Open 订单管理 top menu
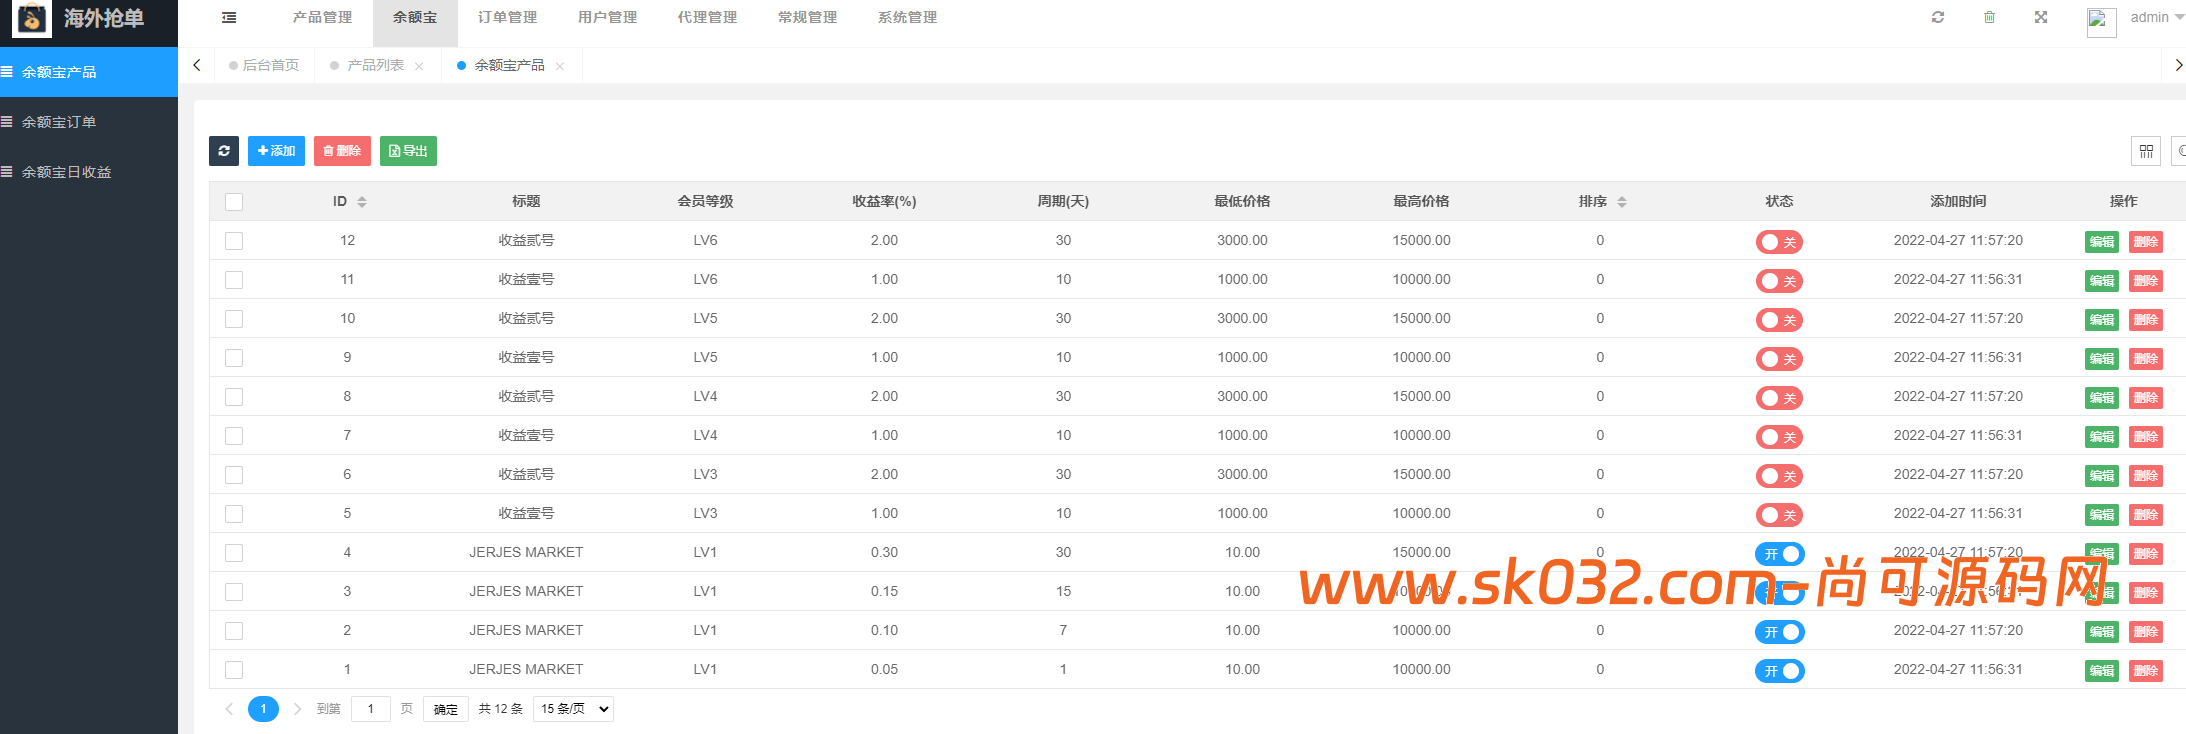 507,17
